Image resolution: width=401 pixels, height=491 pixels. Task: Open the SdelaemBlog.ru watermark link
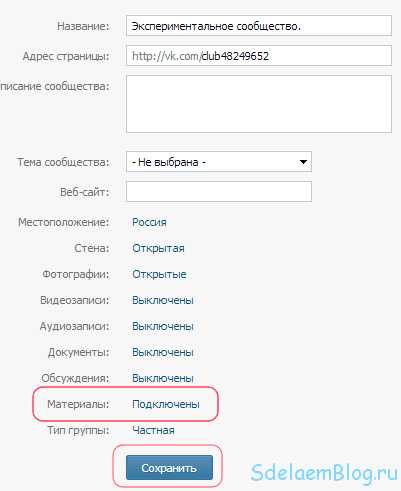click(324, 473)
